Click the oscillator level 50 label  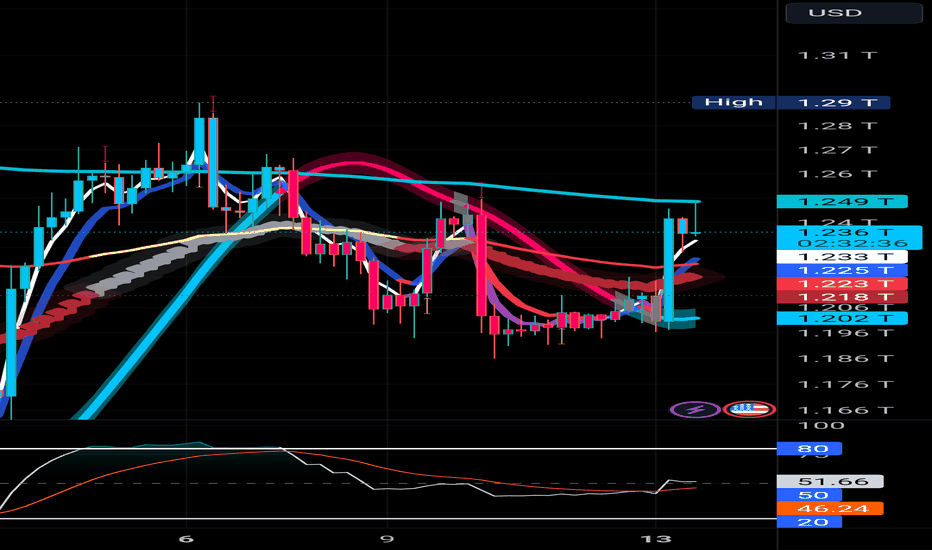pyautogui.click(x=810, y=495)
